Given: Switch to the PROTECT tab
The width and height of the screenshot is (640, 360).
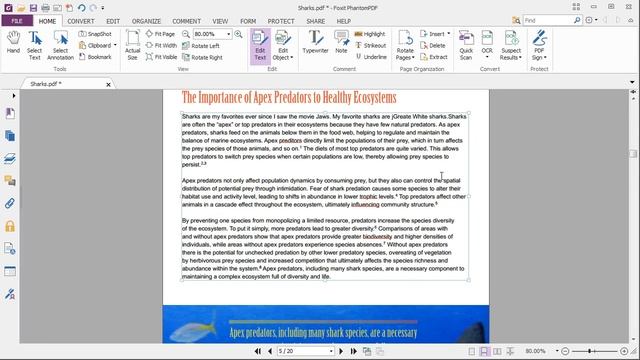Looking at the screenshot, I should tap(281, 21).
